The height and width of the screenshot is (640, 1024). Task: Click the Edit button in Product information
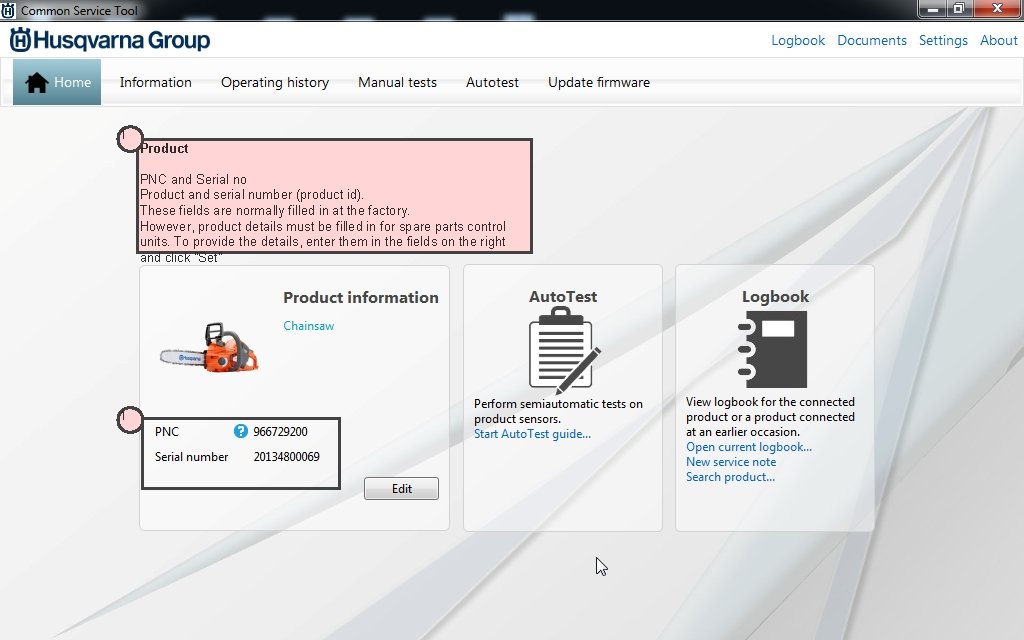tap(401, 488)
